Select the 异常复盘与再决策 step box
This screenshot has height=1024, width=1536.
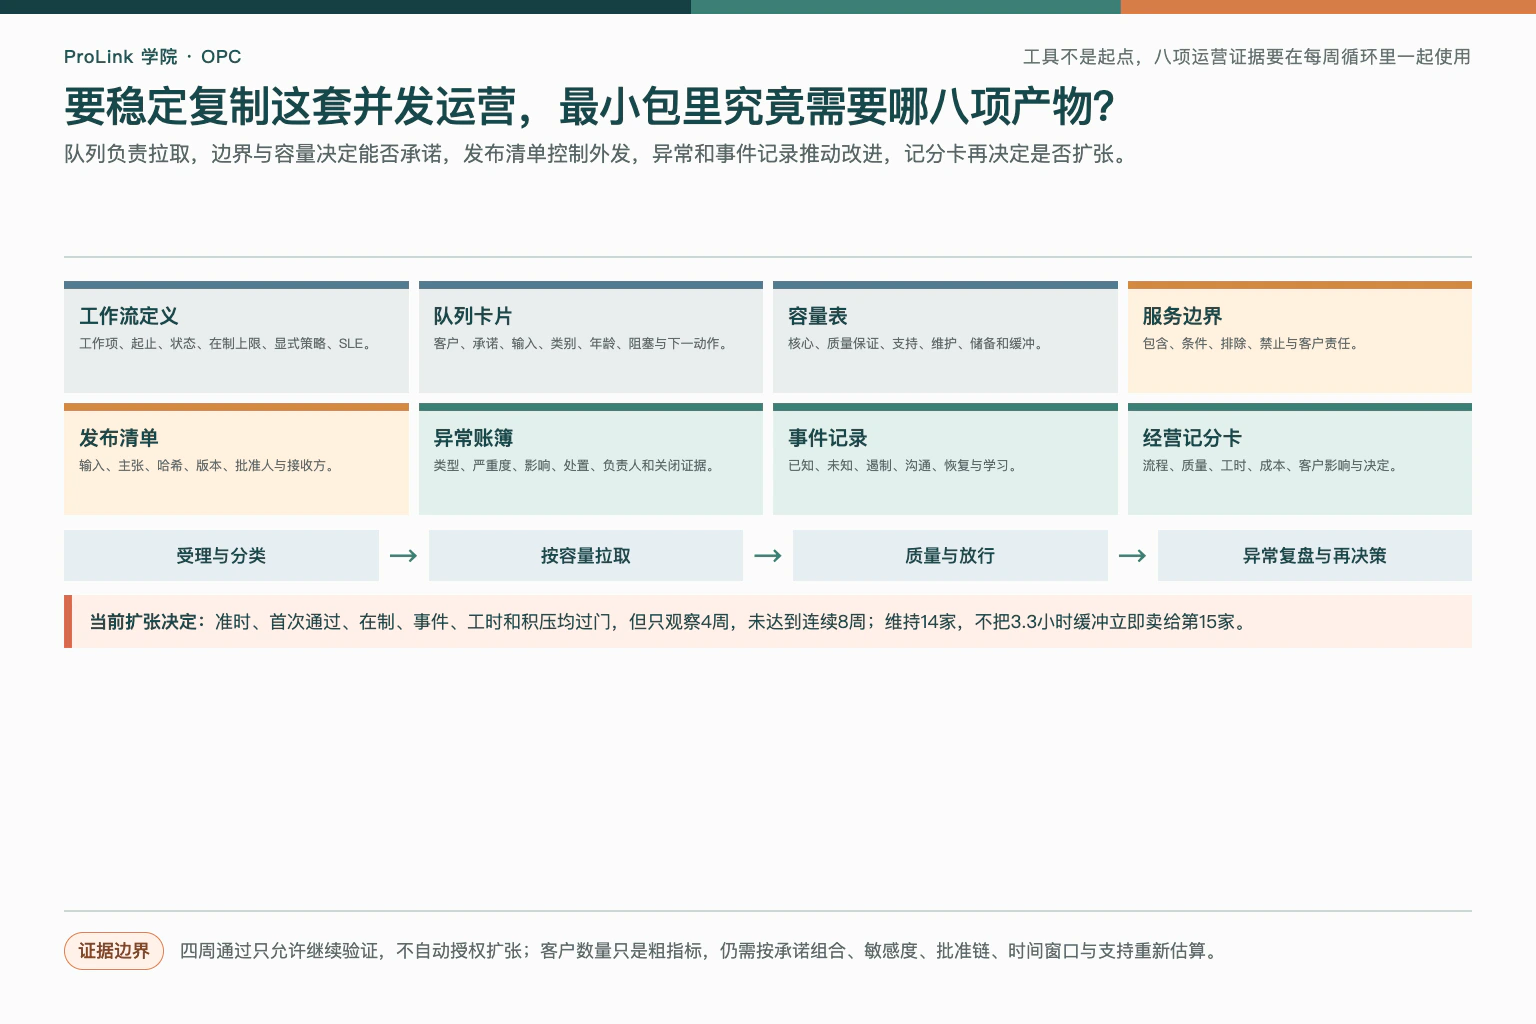[1315, 555]
